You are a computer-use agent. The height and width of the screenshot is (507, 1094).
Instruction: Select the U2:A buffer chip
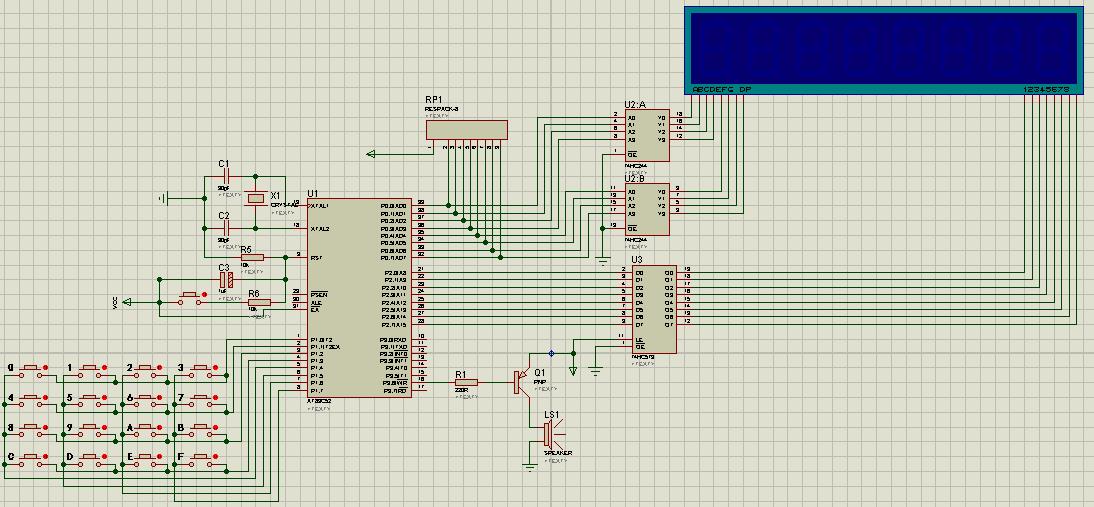click(647, 135)
